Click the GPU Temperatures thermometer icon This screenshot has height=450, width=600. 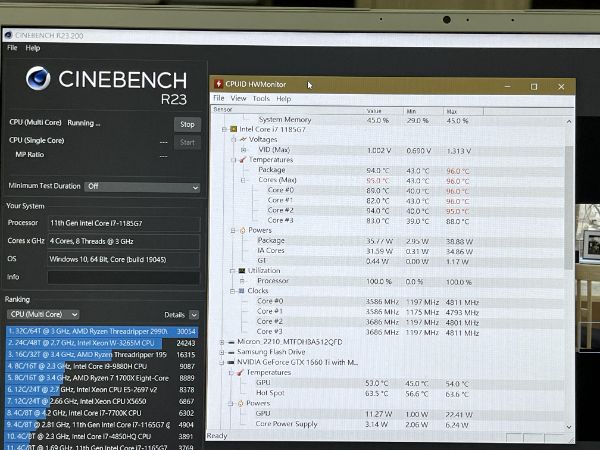(240, 372)
